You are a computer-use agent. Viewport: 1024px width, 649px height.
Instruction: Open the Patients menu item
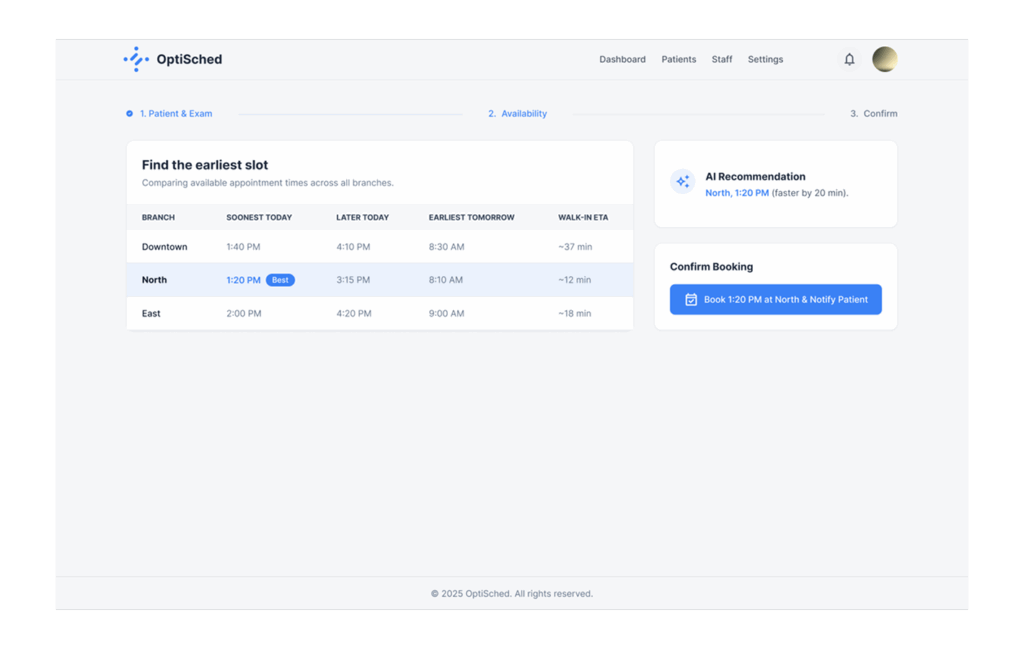678,59
